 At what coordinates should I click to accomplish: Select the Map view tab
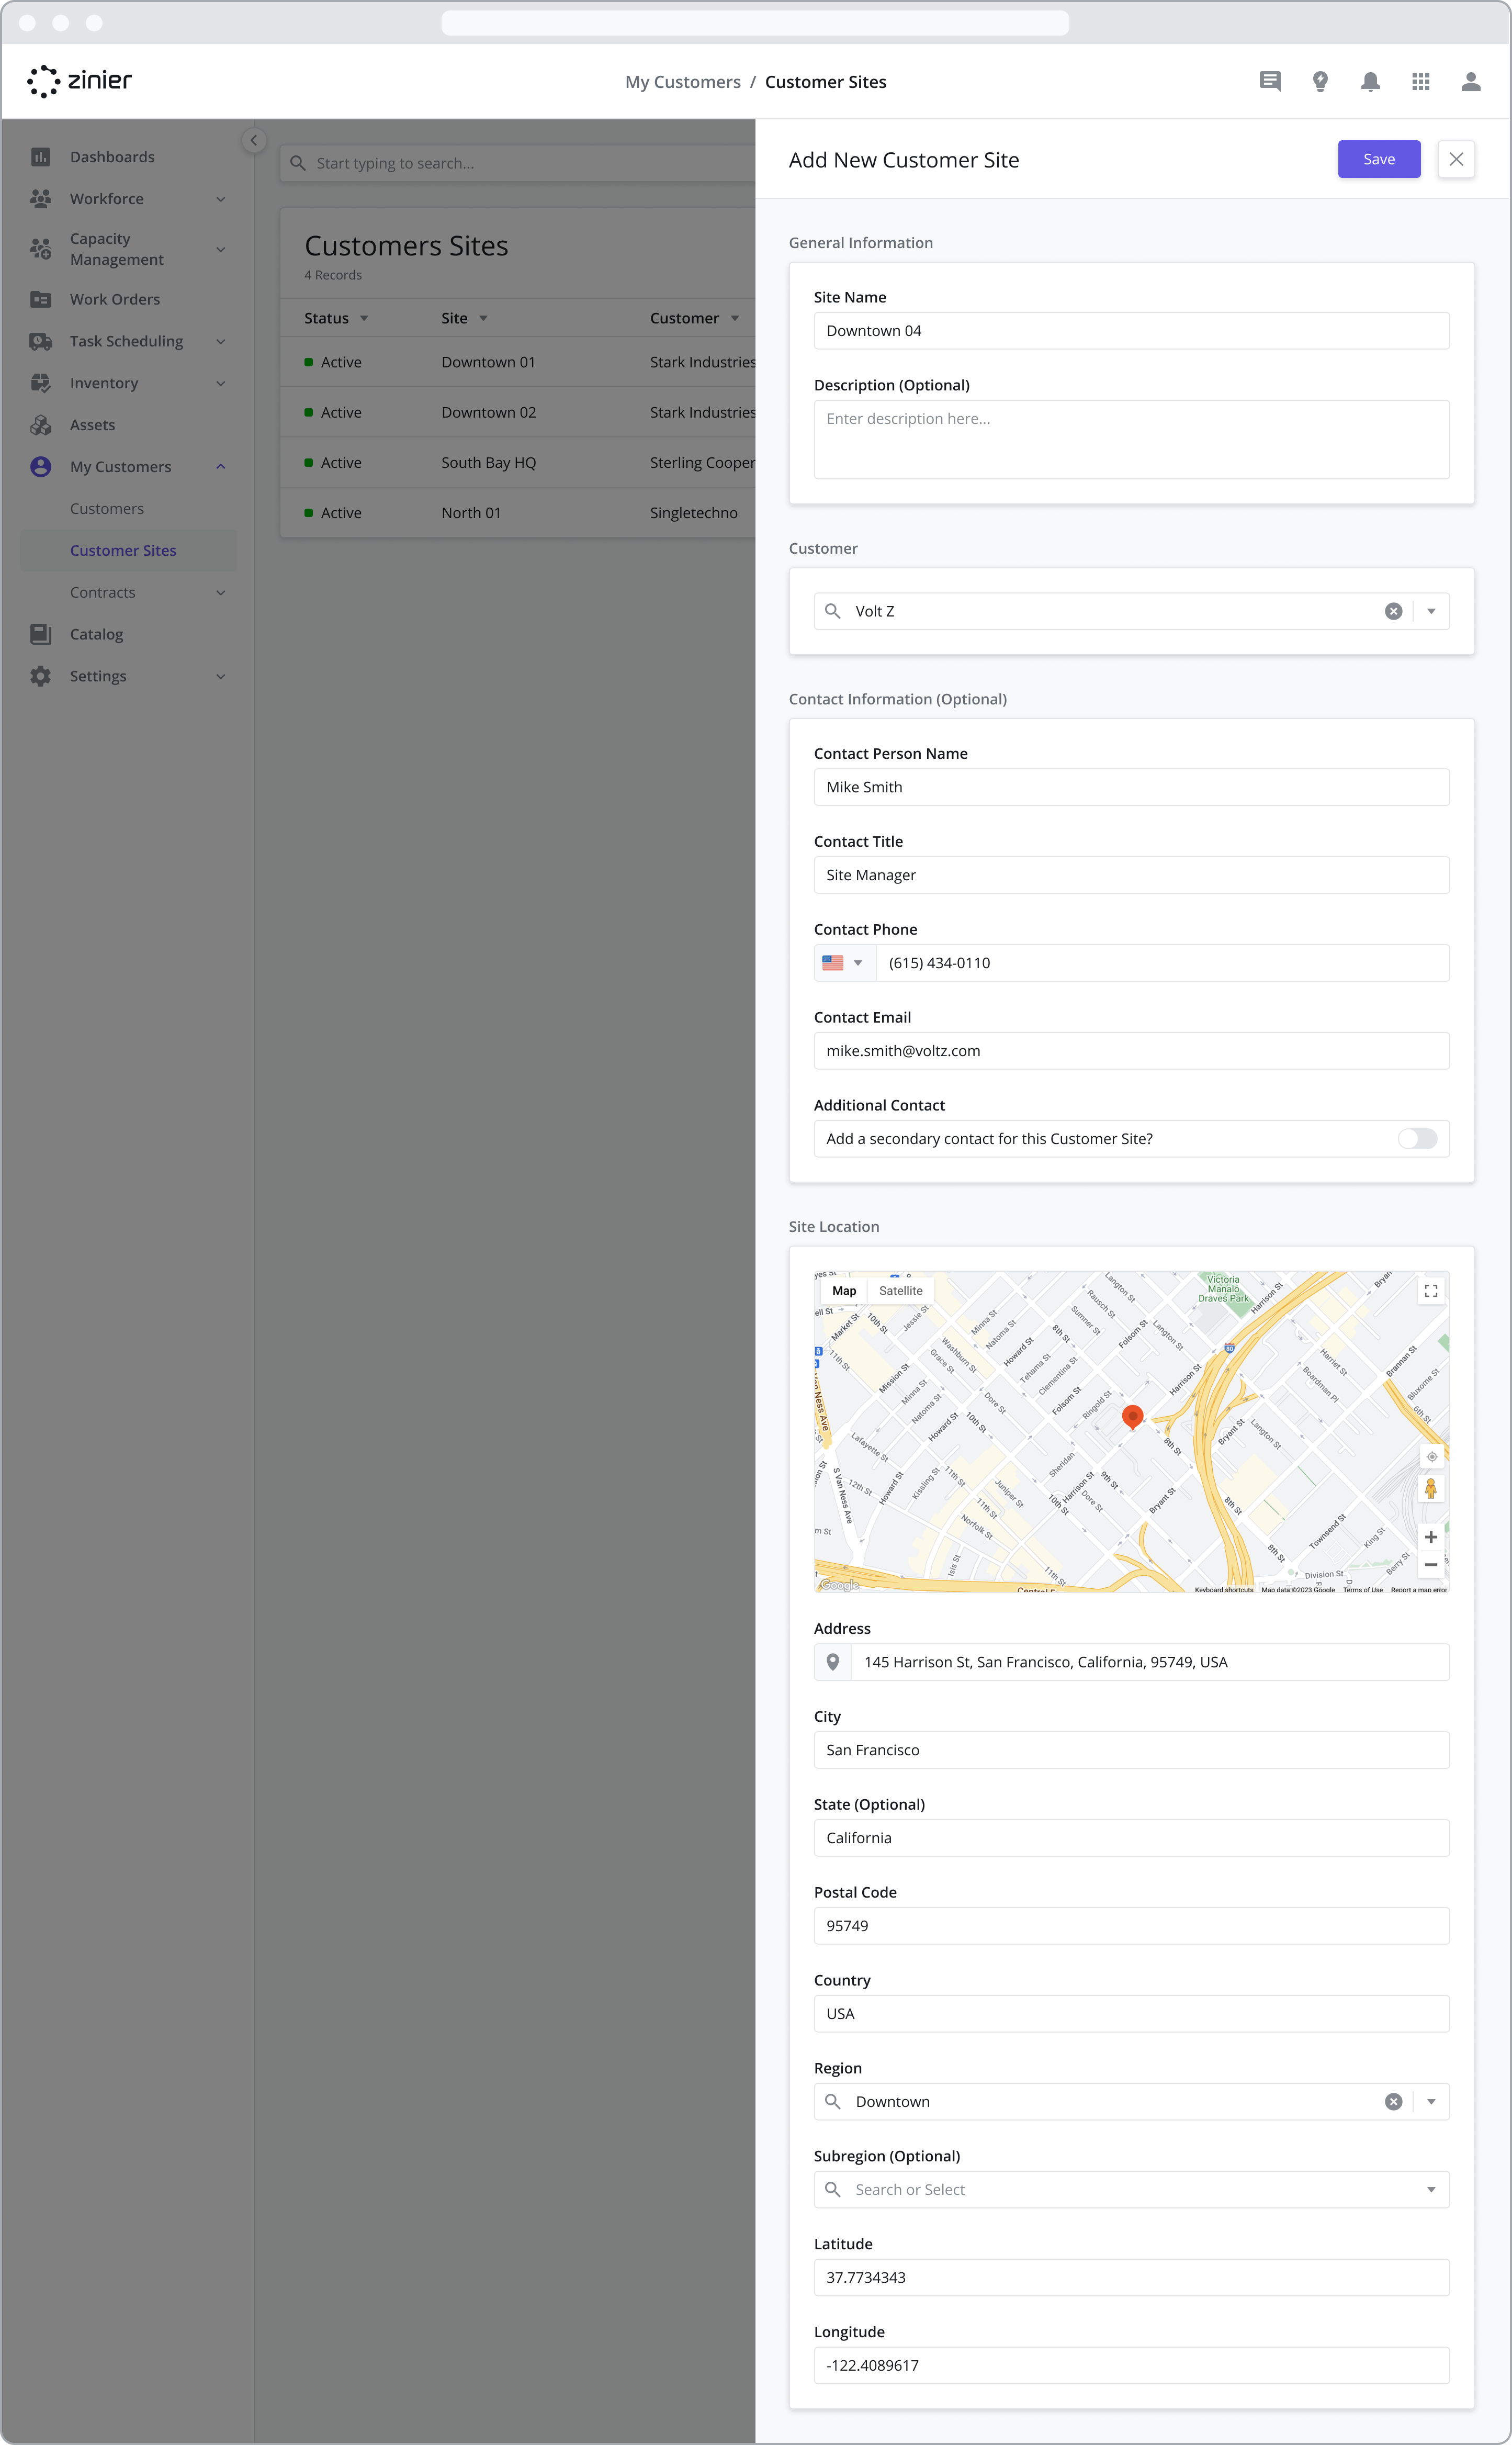(844, 1291)
